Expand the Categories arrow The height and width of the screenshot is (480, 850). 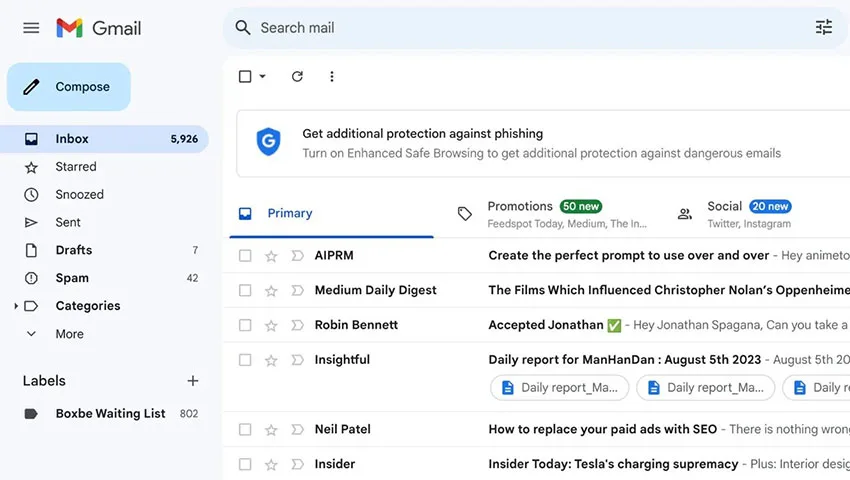[16, 306]
